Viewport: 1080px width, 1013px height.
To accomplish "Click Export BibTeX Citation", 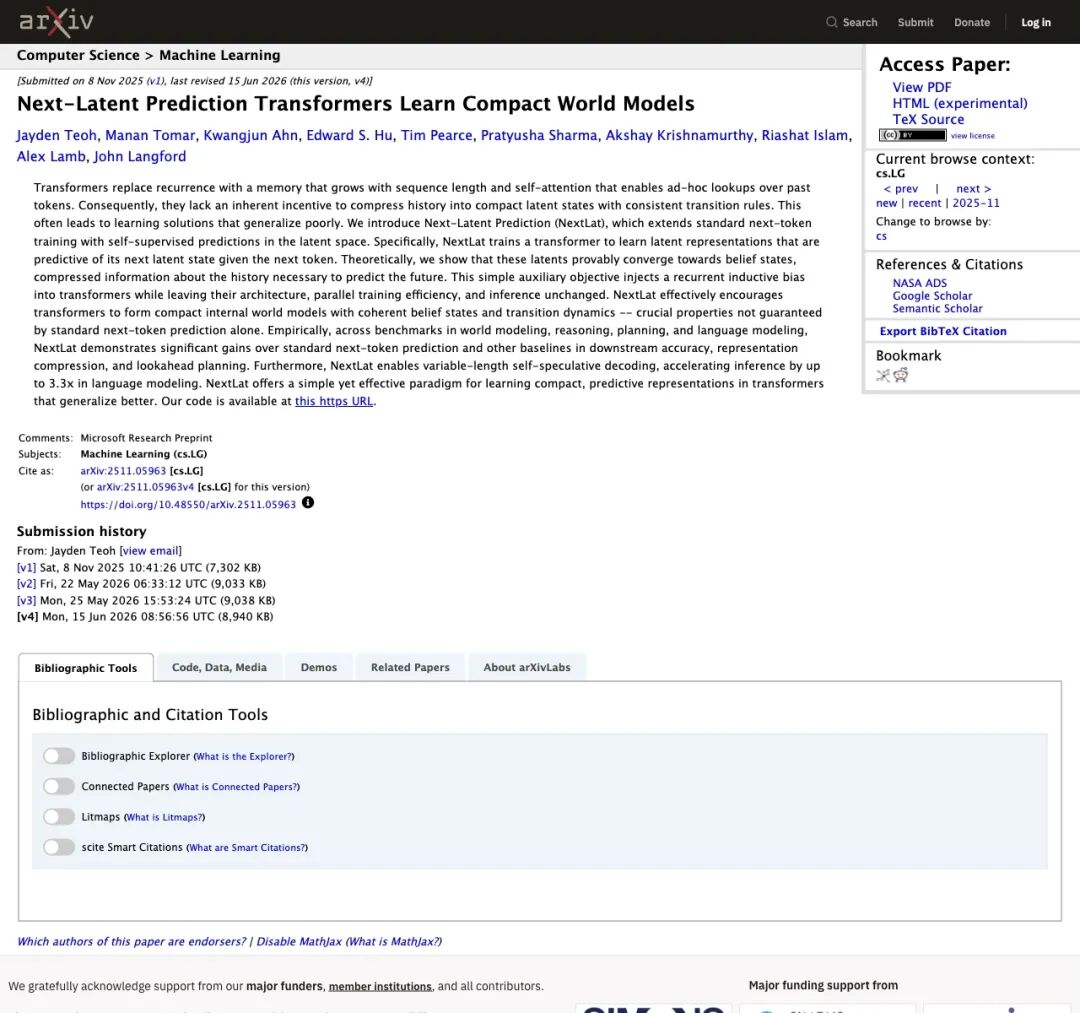I will pos(943,331).
